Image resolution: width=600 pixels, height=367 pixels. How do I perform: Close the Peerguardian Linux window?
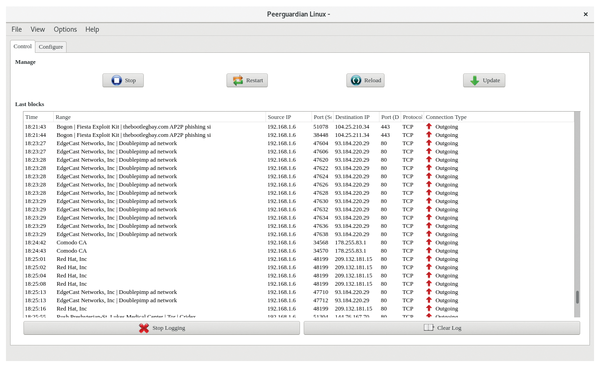585,14
